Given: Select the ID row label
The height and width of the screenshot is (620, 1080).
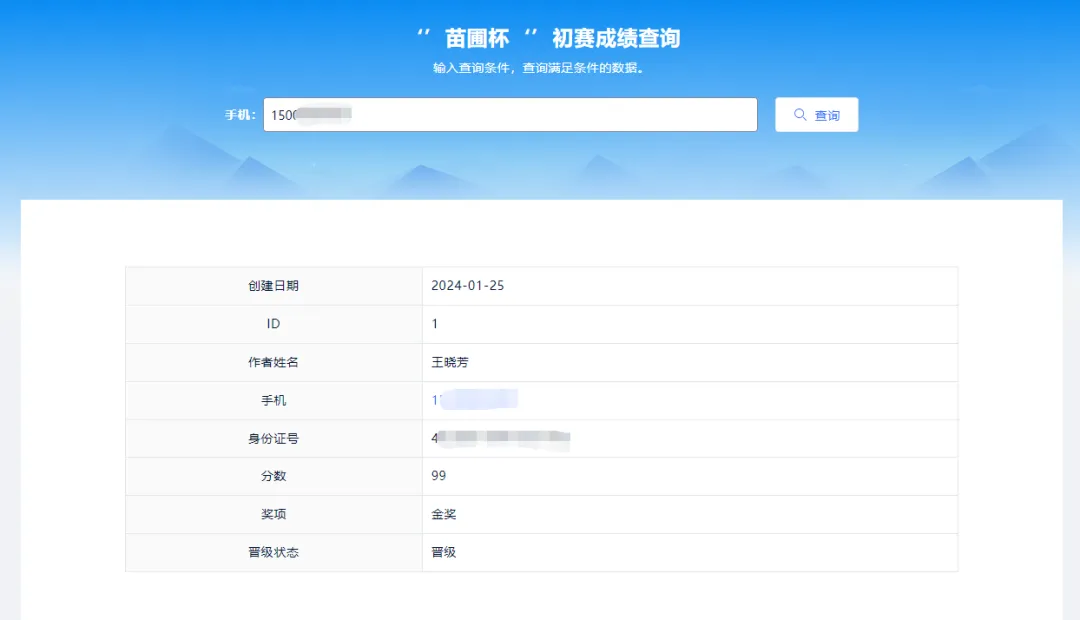Looking at the screenshot, I should [x=273, y=324].
